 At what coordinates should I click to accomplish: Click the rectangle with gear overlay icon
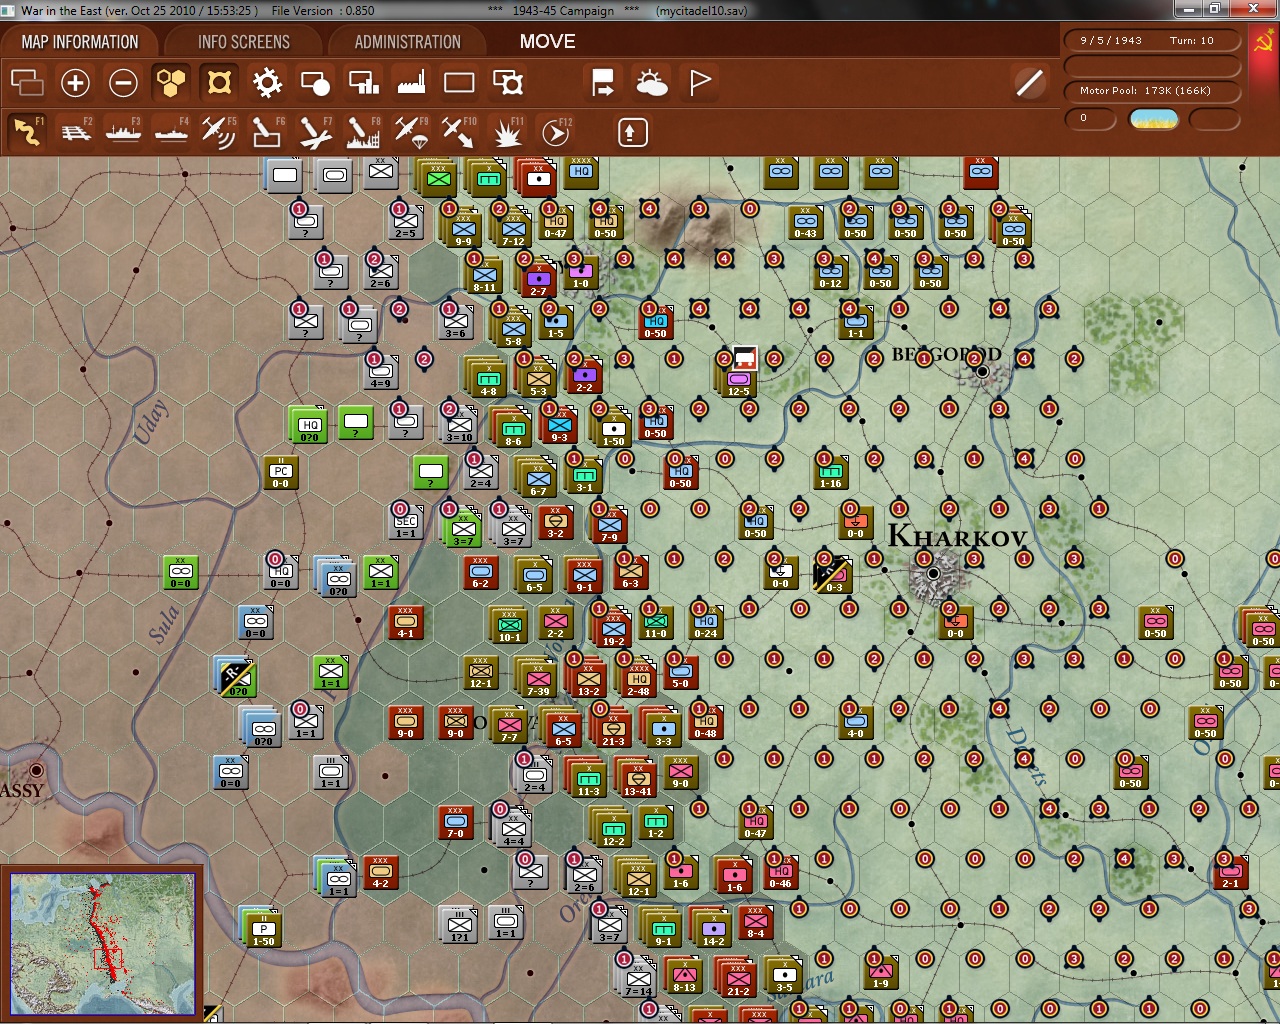(508, 82)
